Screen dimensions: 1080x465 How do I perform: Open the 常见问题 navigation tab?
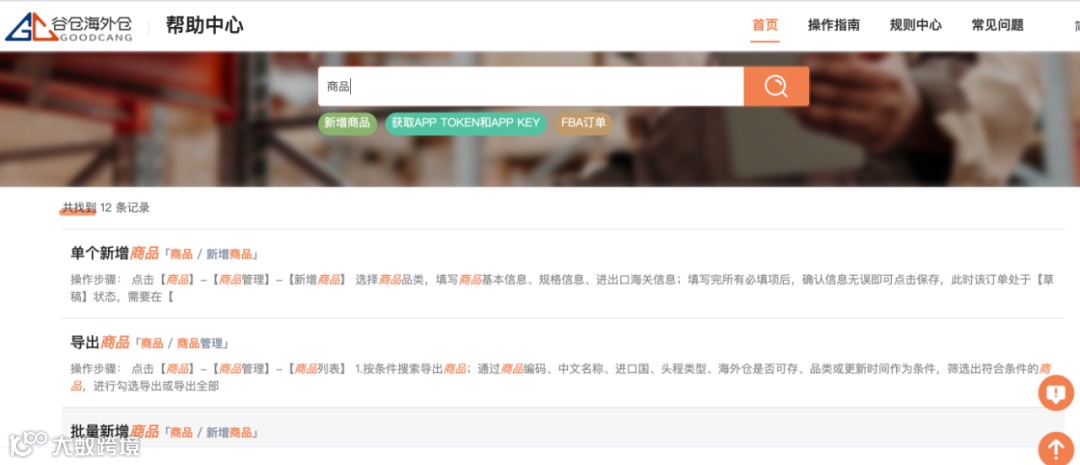(x=997, y=25)
